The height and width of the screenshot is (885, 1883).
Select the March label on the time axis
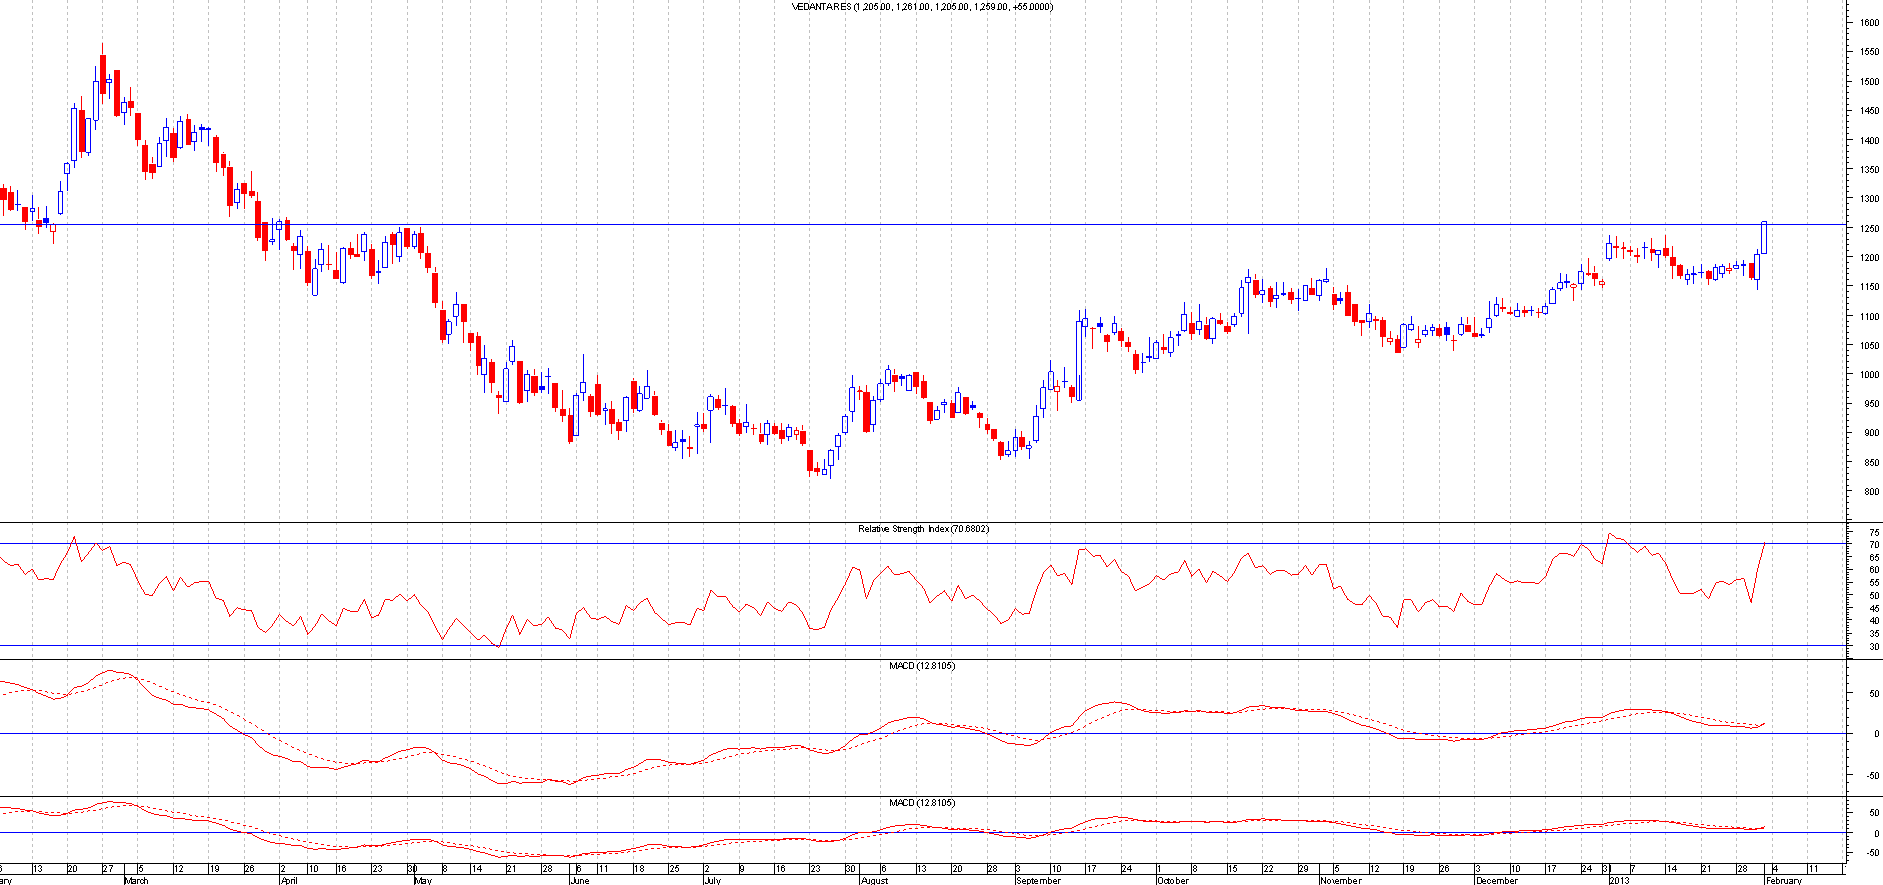tap(136, 880)
